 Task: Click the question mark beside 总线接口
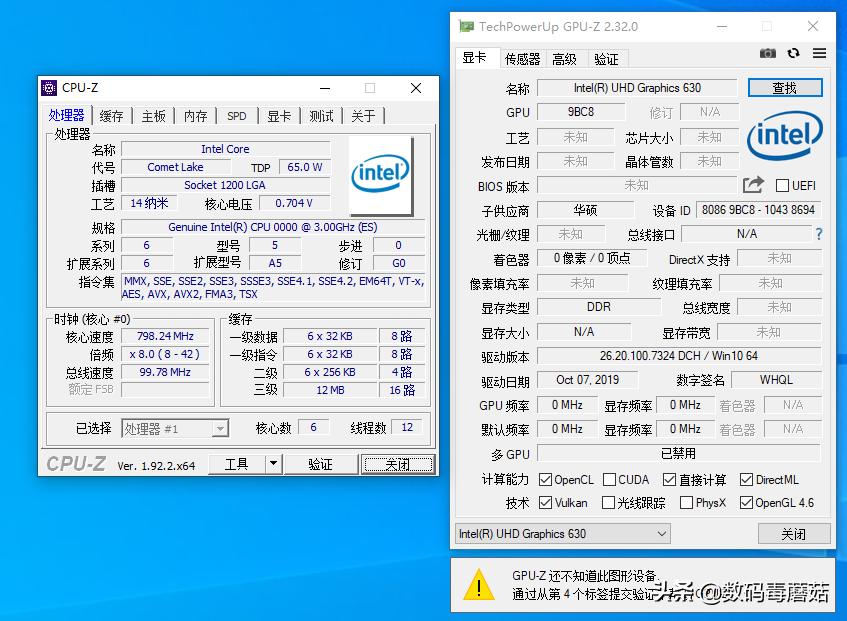click(821, 234)
